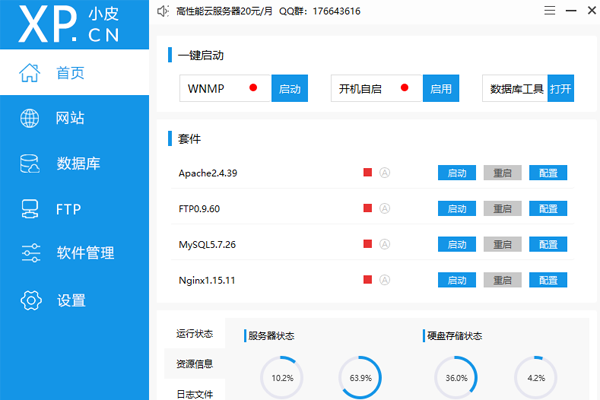
Task: Open 软件管理 via the sliders icon
Action: [30, 253]
